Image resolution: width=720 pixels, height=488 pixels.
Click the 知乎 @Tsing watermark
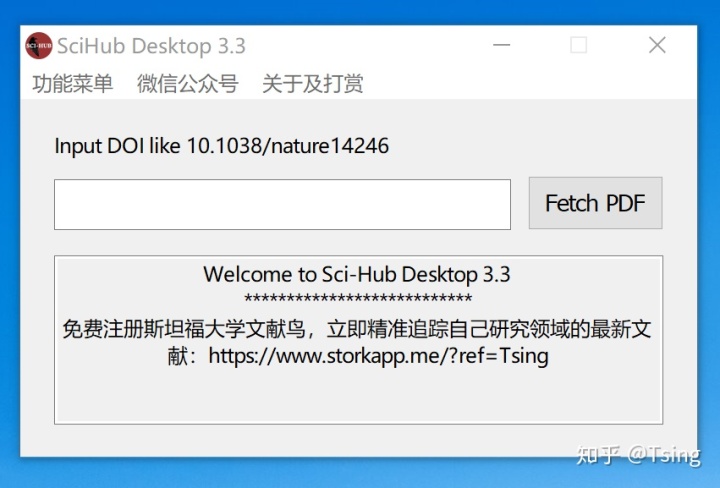pyautogui.click(x=638, y=455)
